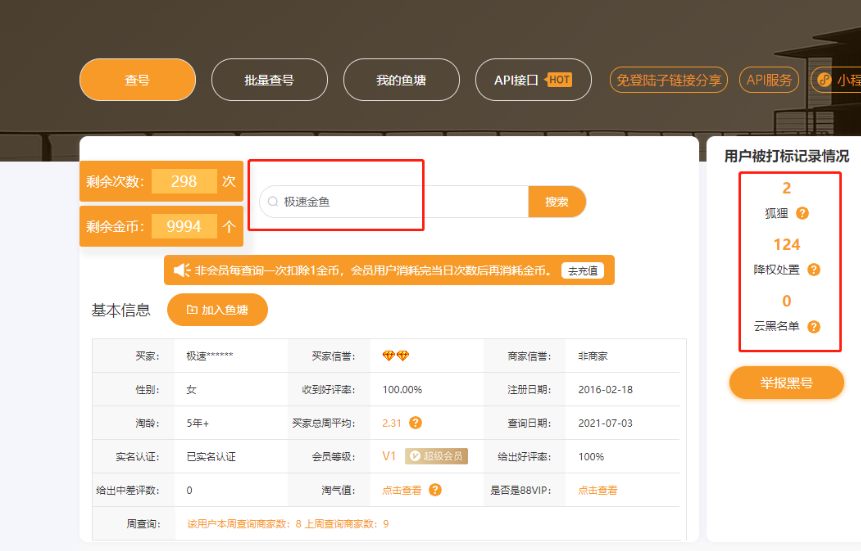861x551 pixels.
Task: Click the 搜索 button
Action: 557,202
